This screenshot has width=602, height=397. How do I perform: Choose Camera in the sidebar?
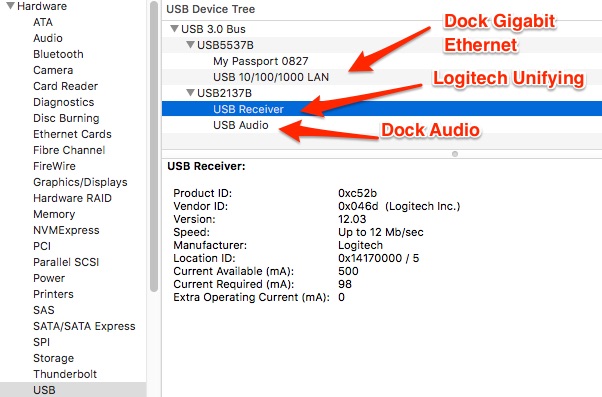(53, 70)
